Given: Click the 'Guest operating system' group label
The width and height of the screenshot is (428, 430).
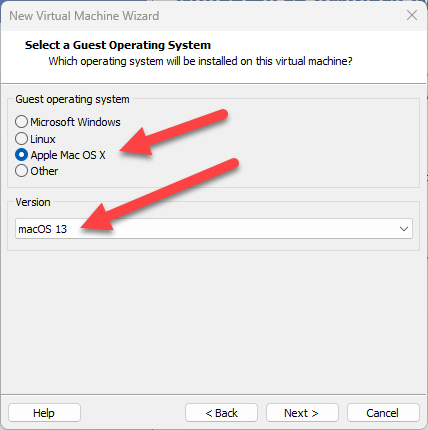Looking at the screenshot, I should coord(72,99).
